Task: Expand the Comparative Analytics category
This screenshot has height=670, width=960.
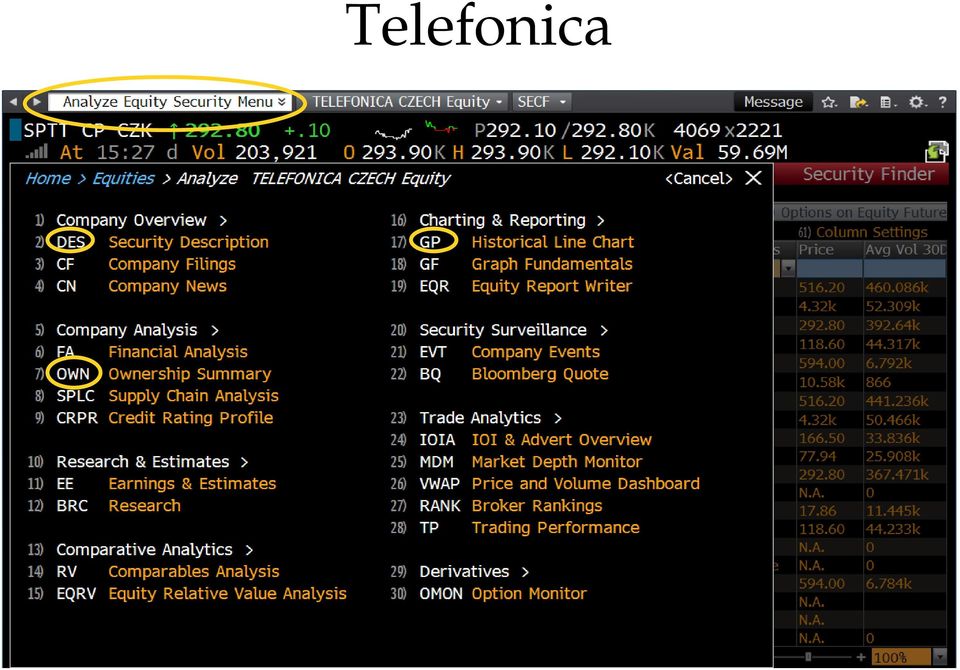Action: pos(154,550)
